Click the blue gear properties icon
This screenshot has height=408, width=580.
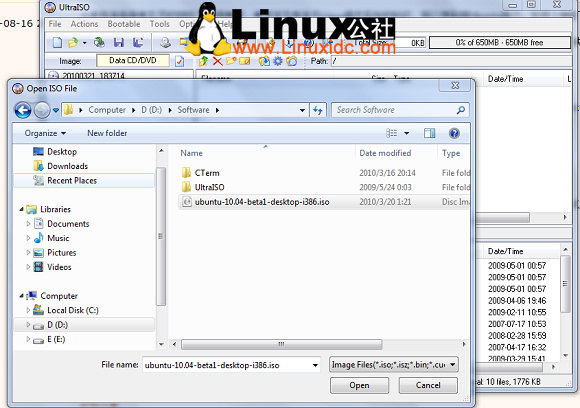278,61
